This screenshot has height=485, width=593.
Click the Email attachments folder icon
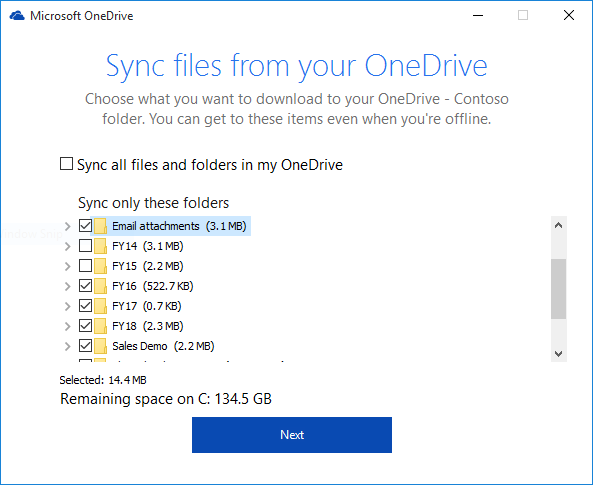point(100,226)
